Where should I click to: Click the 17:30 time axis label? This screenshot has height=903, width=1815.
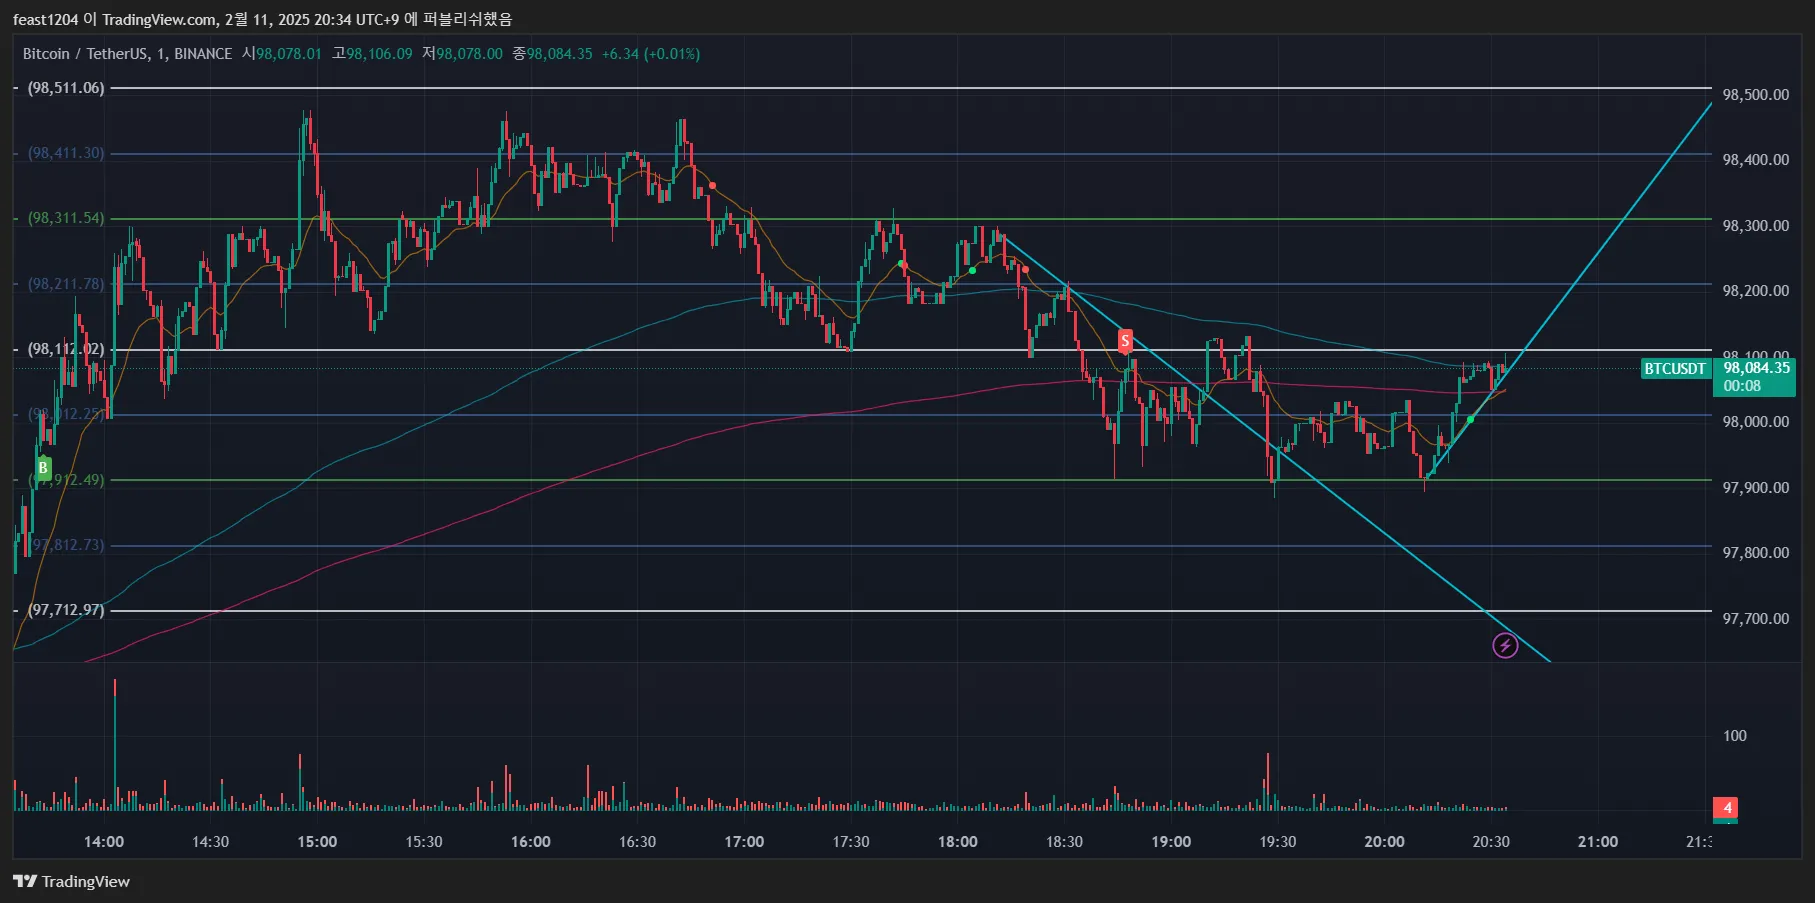(x=851, y=842)
